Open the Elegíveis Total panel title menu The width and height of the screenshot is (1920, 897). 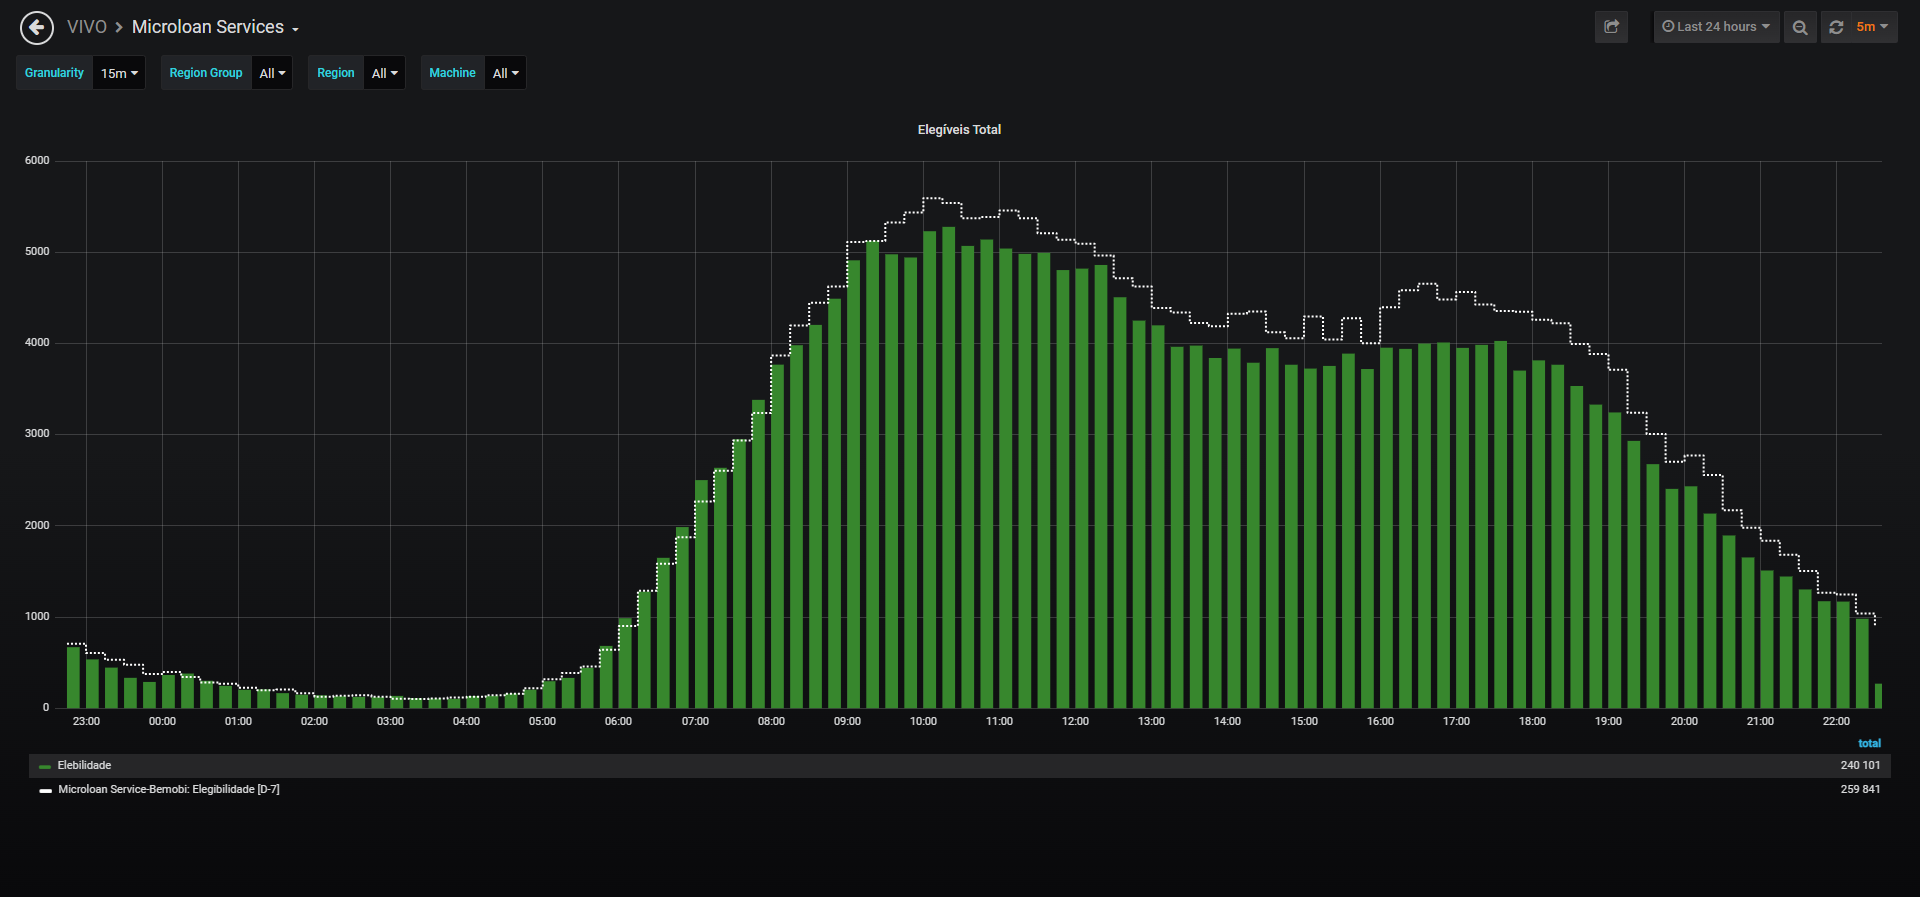[959, 130]
